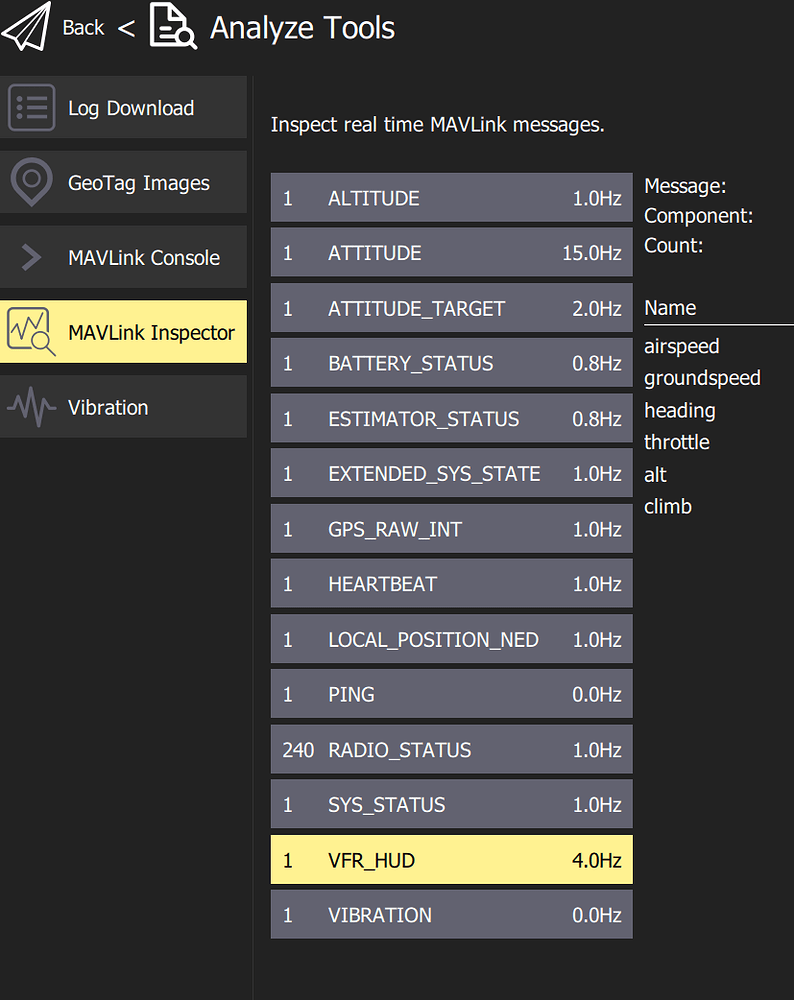
Task: Expand the GPS_RAW_INT message details
Action: click(x=451, y=528)
